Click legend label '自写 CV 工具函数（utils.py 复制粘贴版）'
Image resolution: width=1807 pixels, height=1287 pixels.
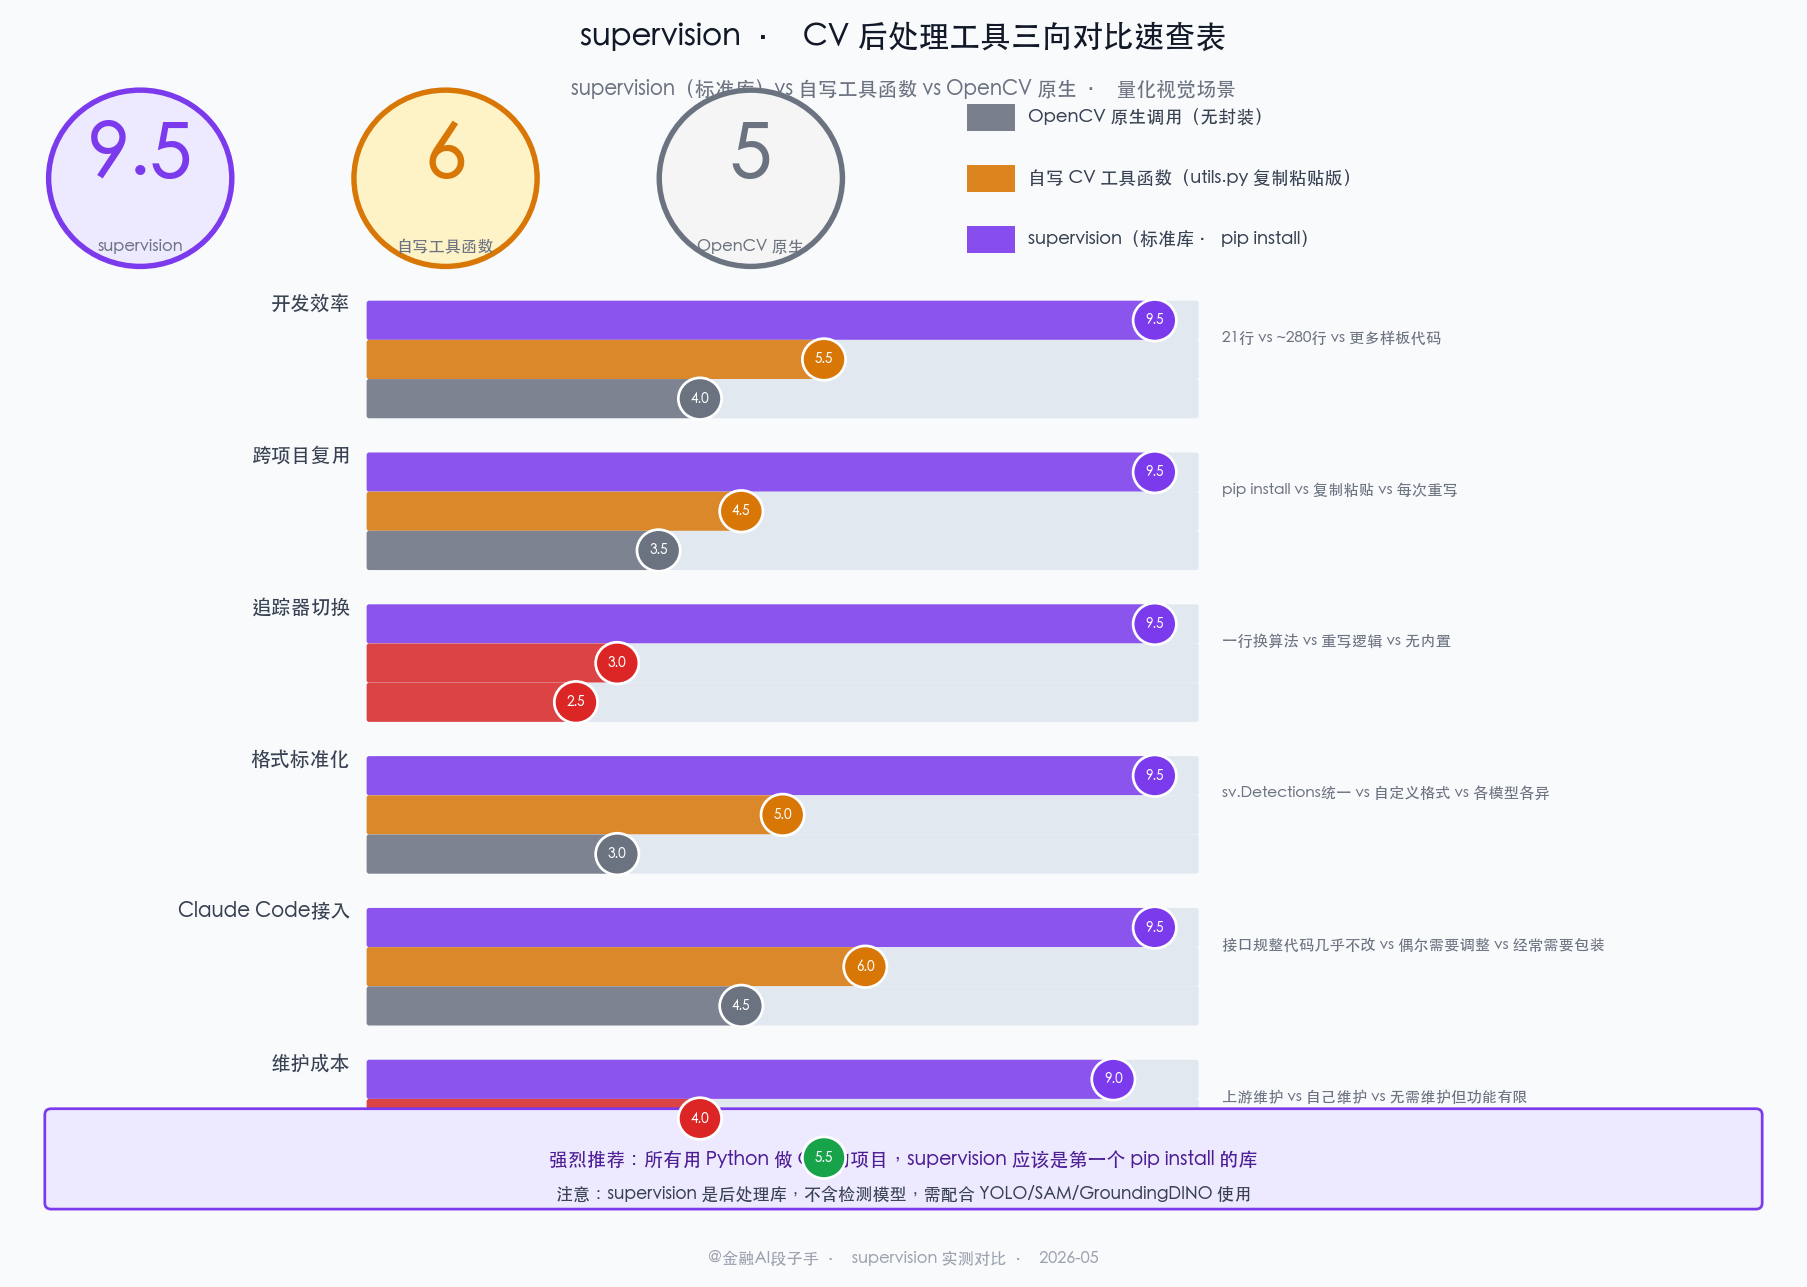click(x=1188, y=178)
